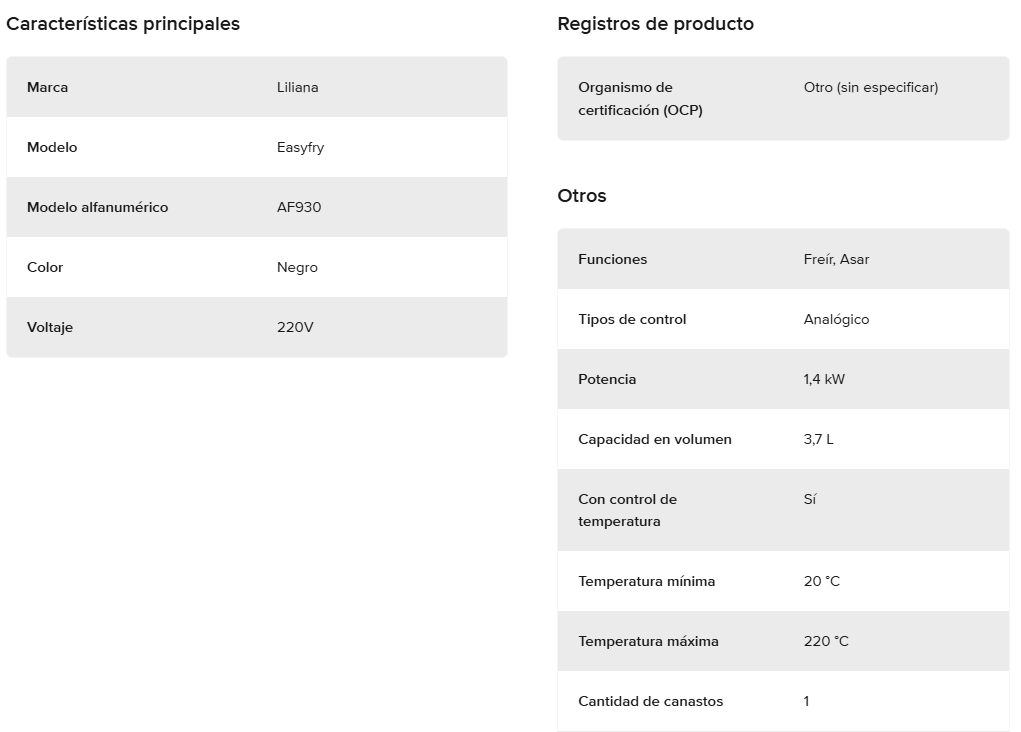Viewport: 1021px width, 732px height.
Task: Select the Voltaje value 220V
Action: pos(295,327)
